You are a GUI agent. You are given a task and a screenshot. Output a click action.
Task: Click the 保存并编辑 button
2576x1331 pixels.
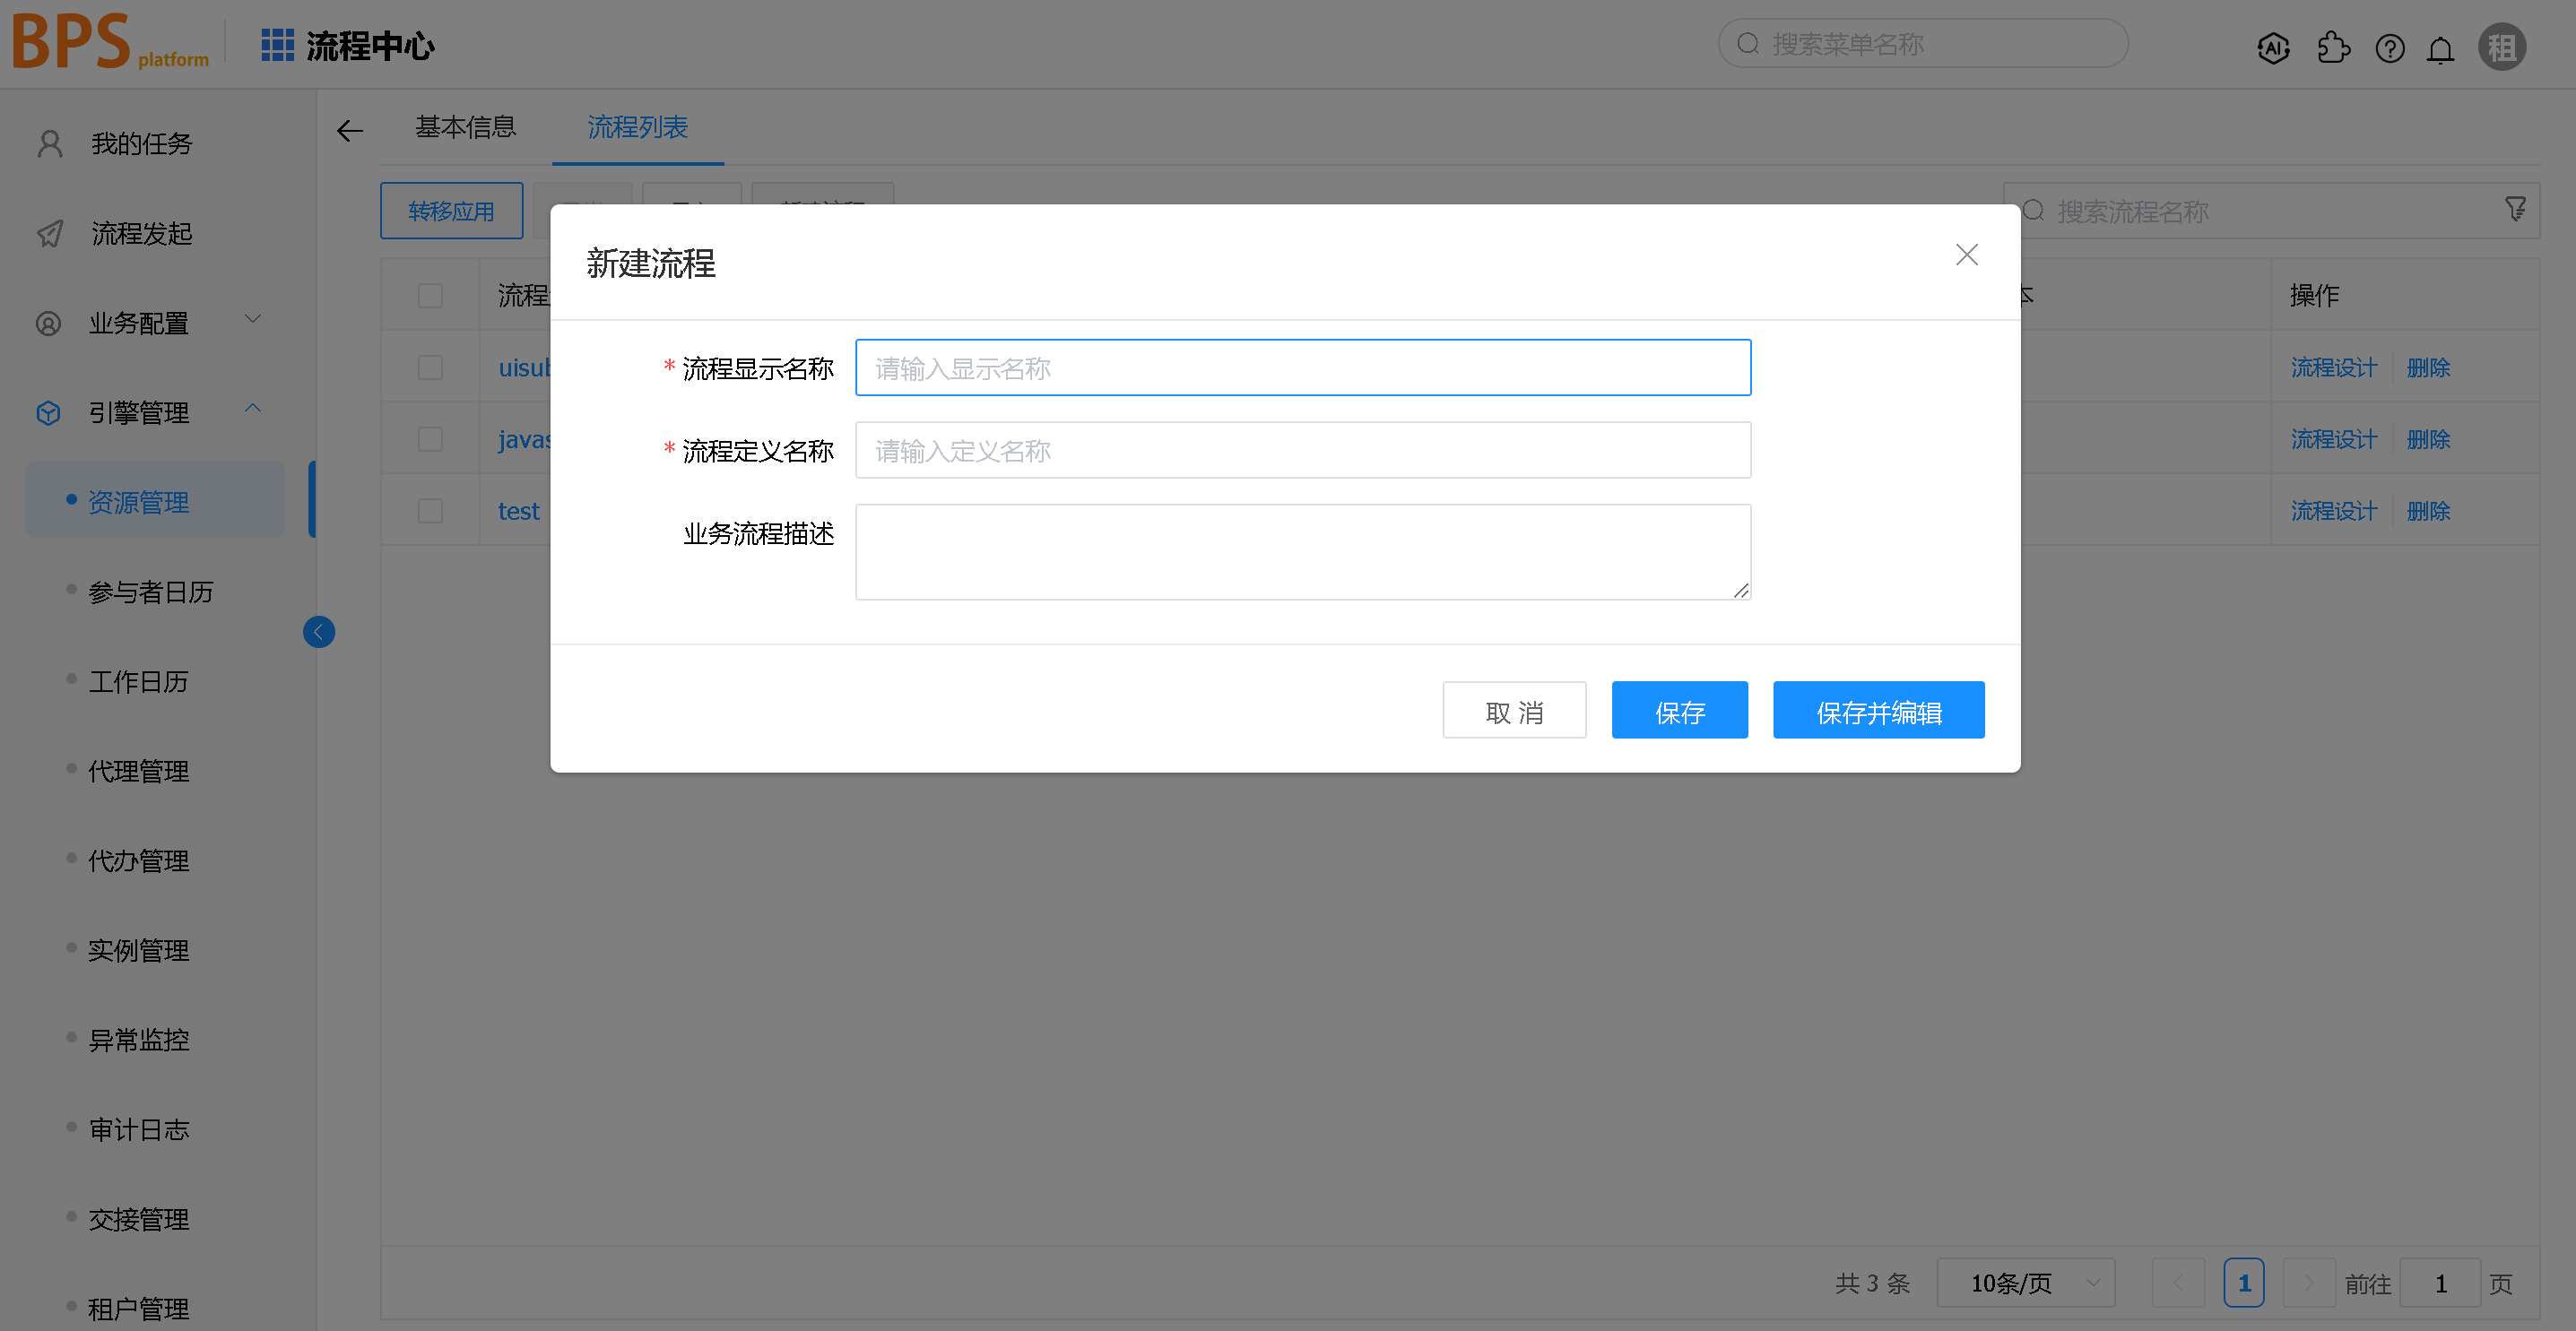click(1877, 710)
